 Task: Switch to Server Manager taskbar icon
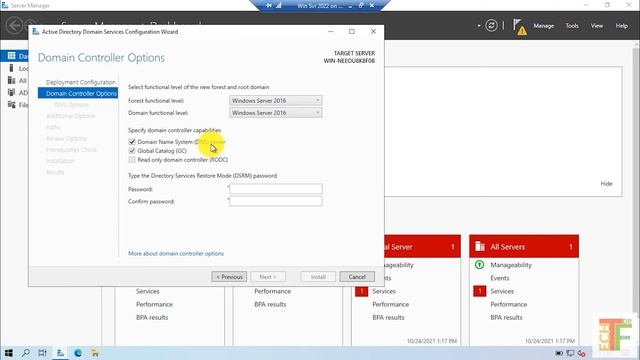(x=60, y=353)
